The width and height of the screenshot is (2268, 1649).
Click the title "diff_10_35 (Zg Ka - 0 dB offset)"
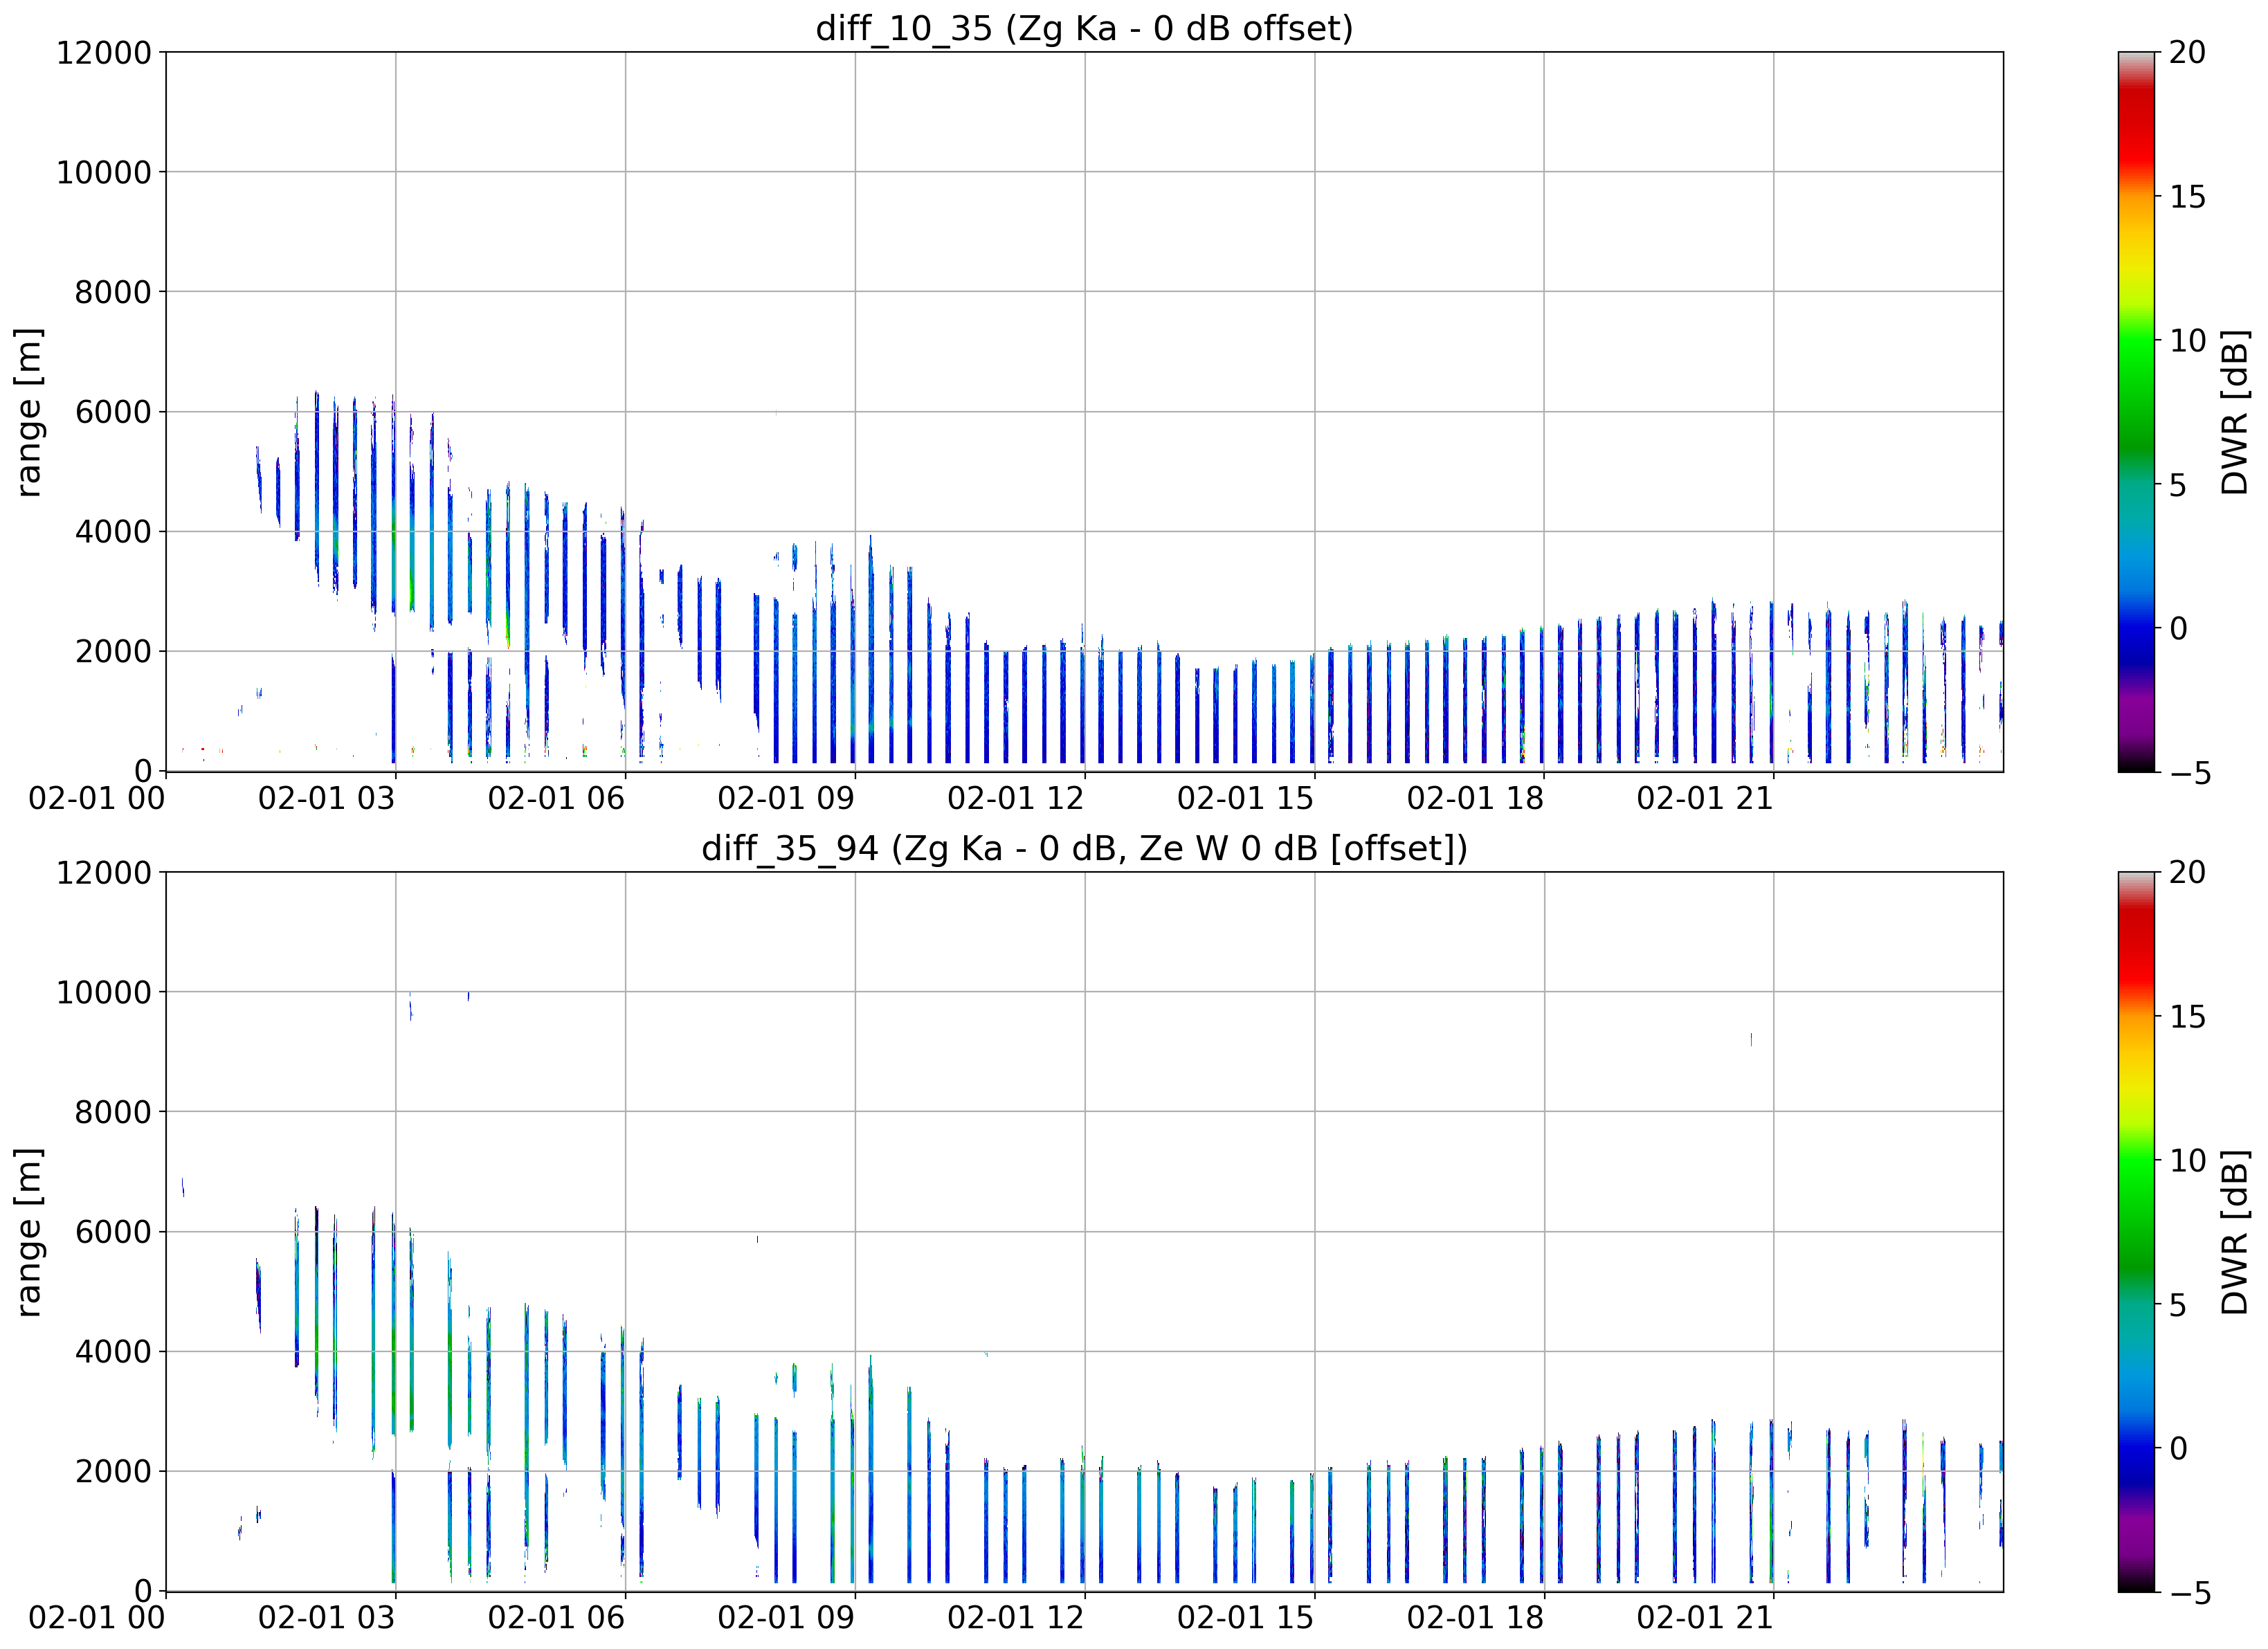(1084, 28)
